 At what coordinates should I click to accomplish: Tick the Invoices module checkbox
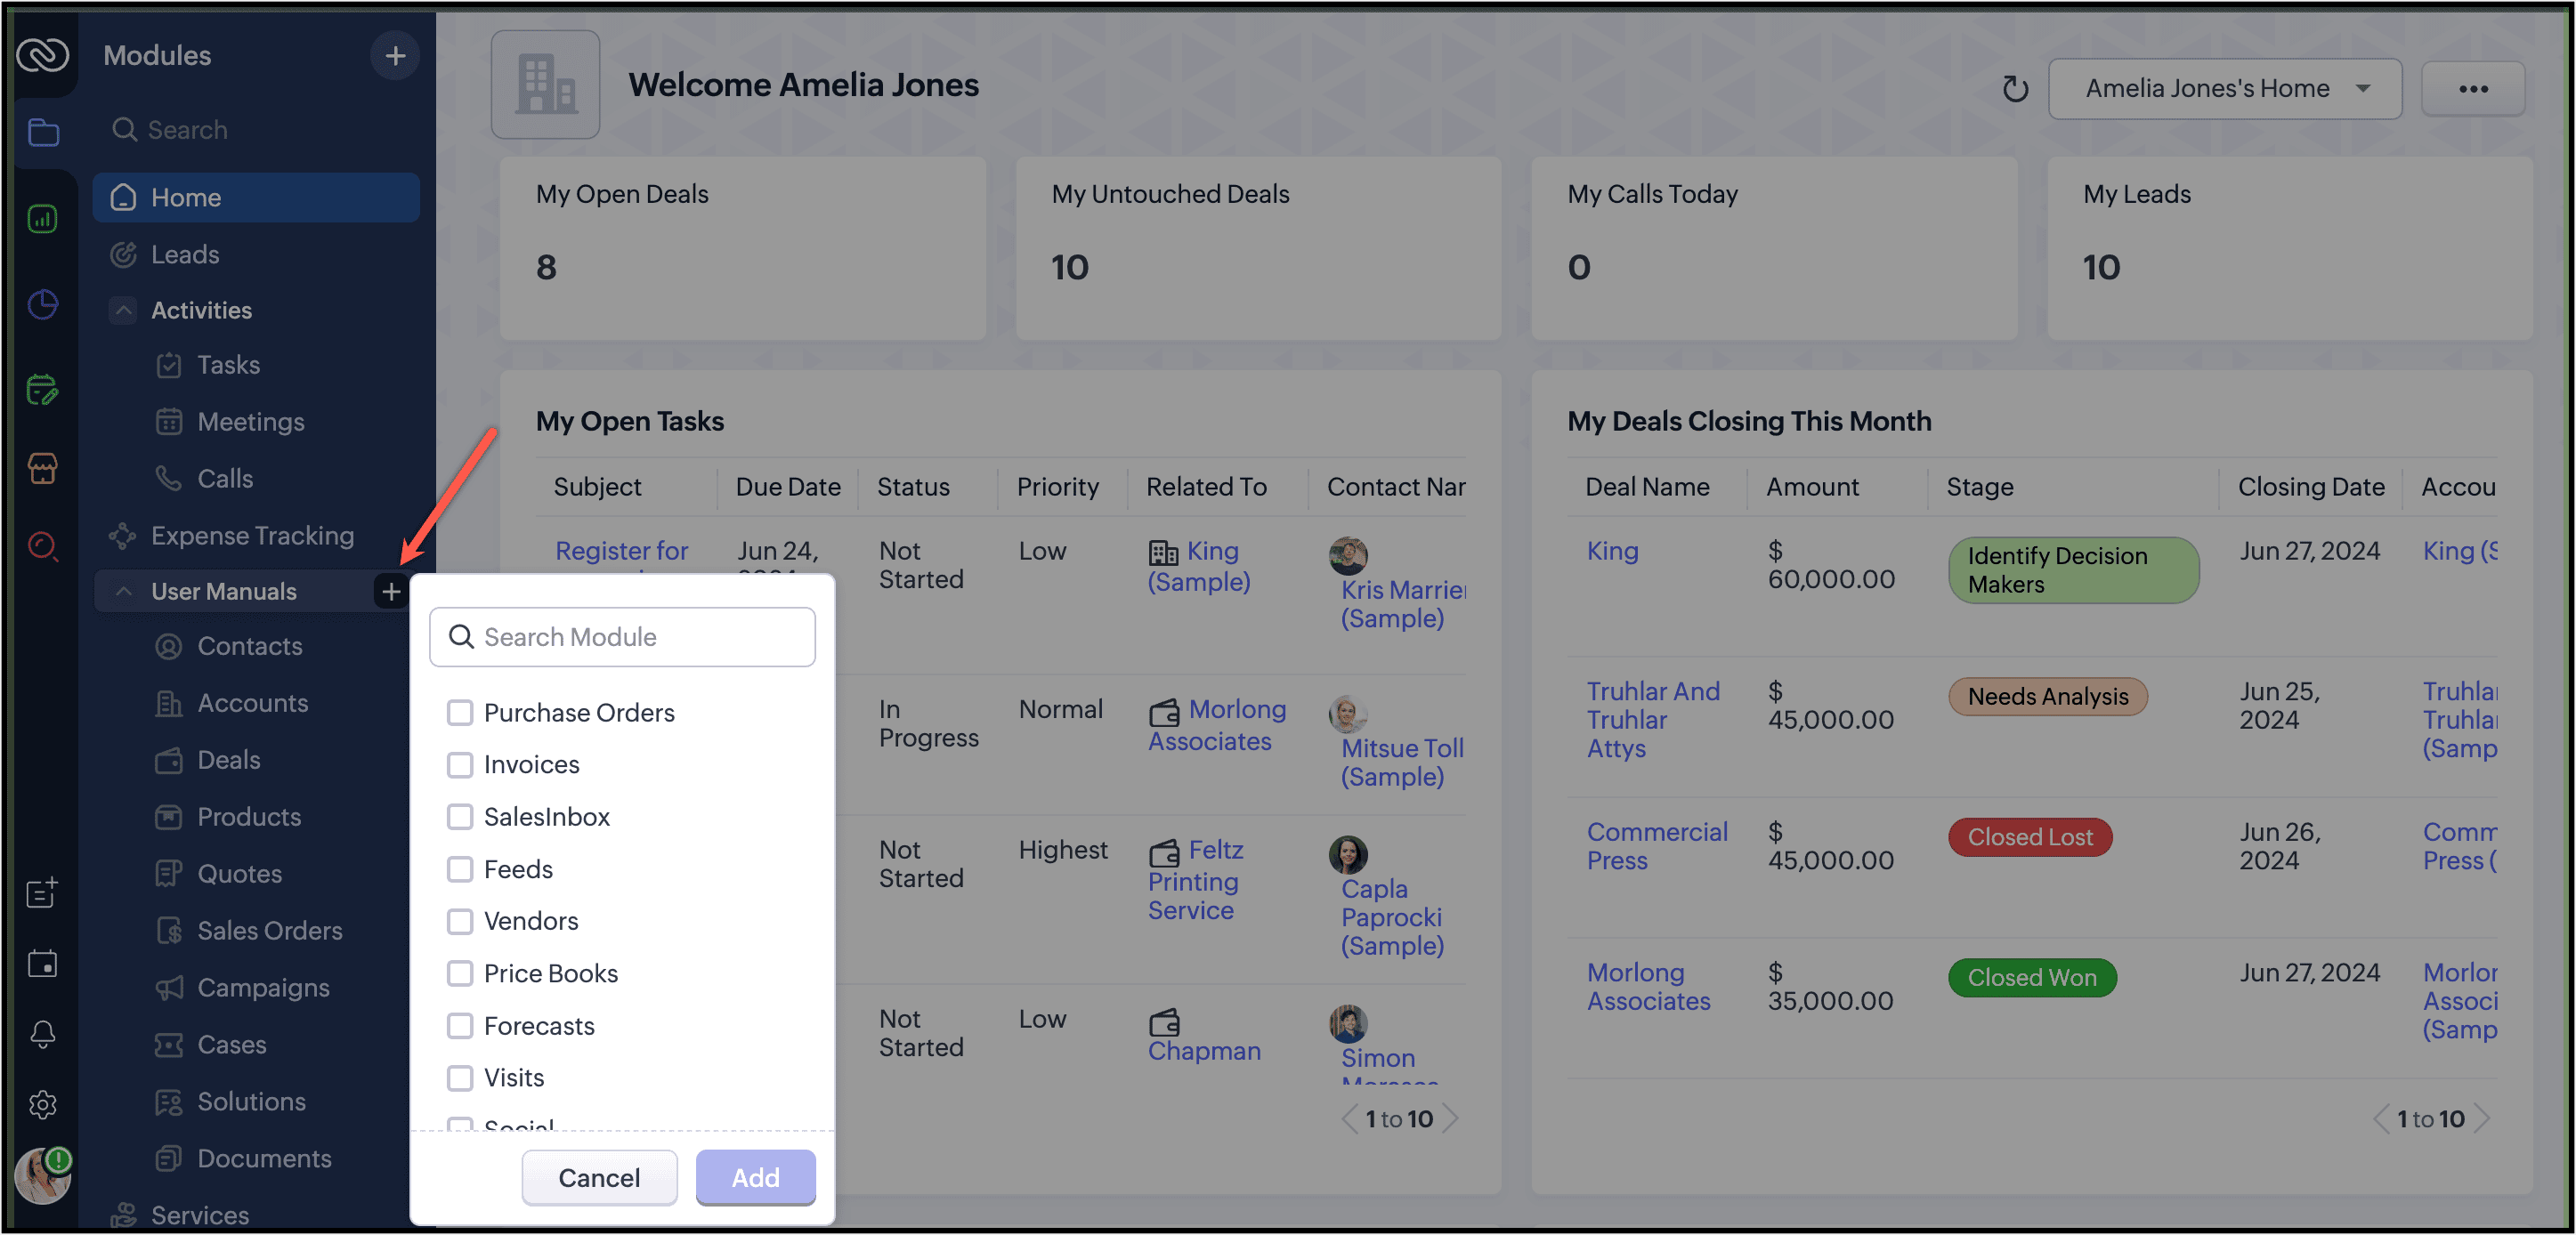point(460,764)
